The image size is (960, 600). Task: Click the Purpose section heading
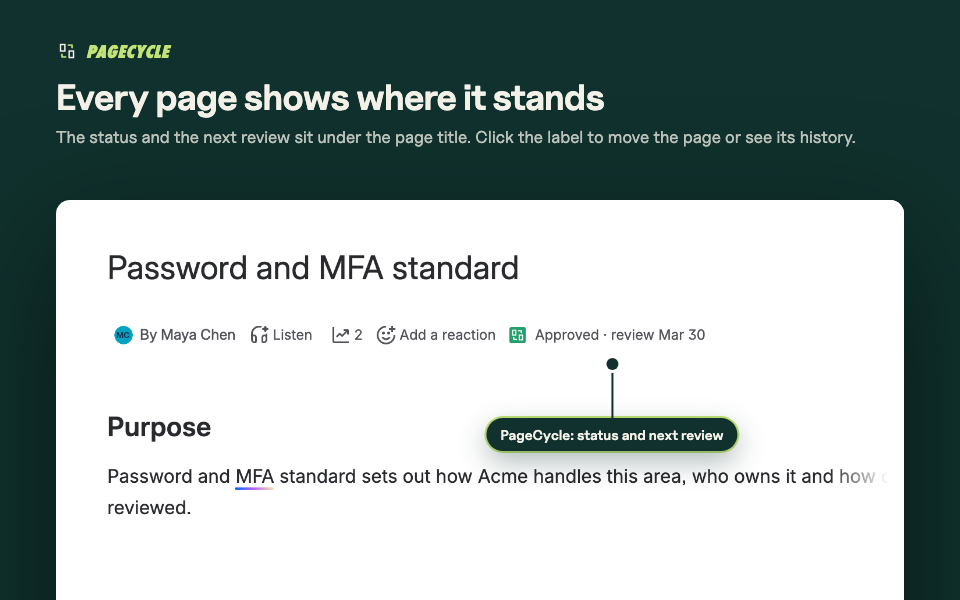(159, 427)
